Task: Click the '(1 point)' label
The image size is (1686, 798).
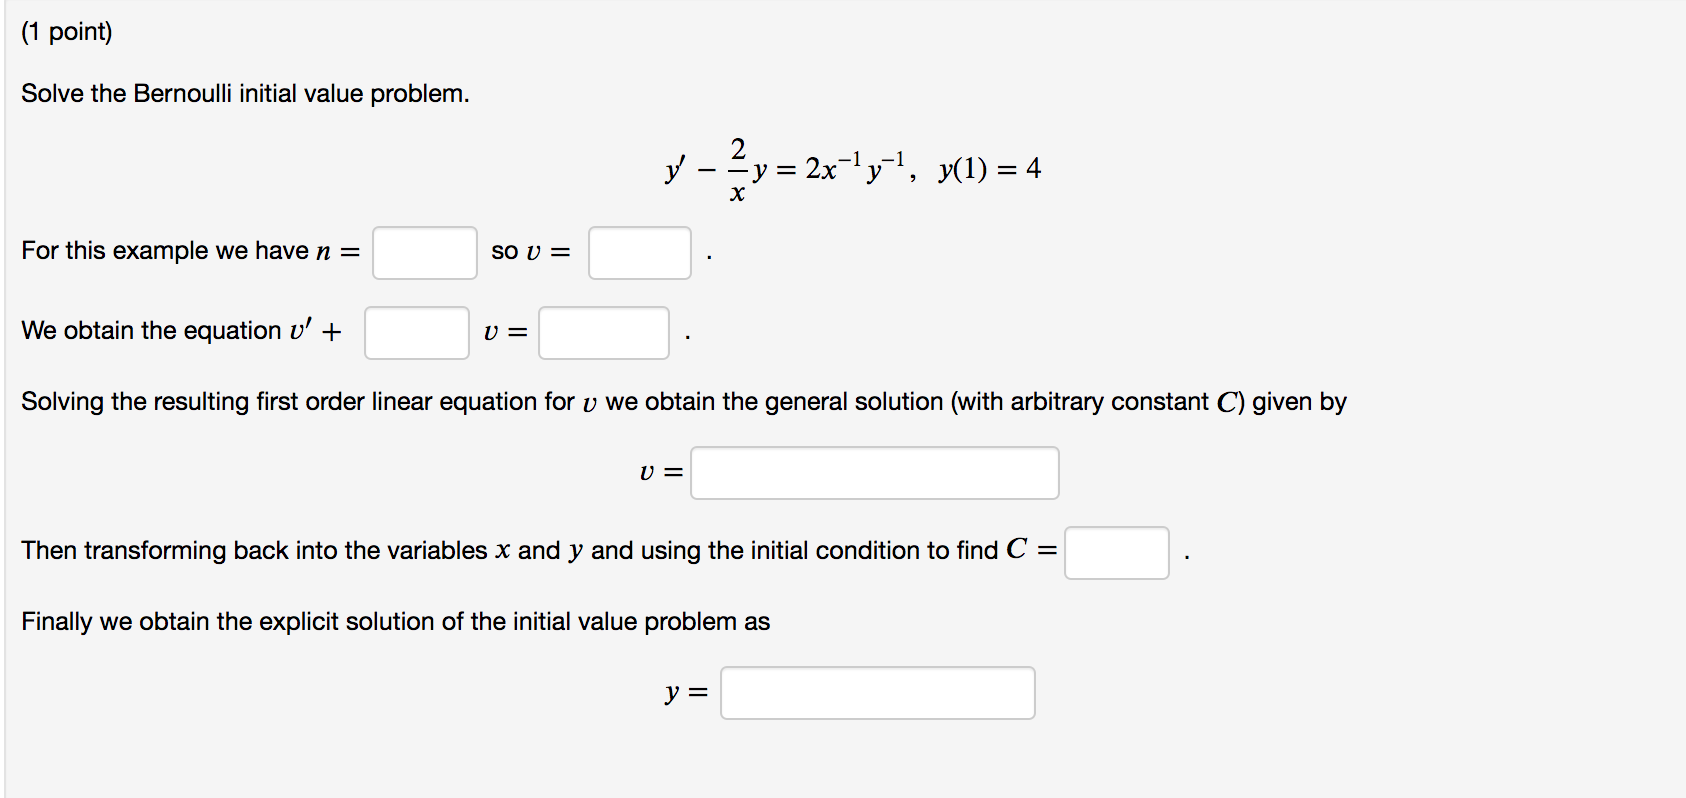Action: point(65,30)
